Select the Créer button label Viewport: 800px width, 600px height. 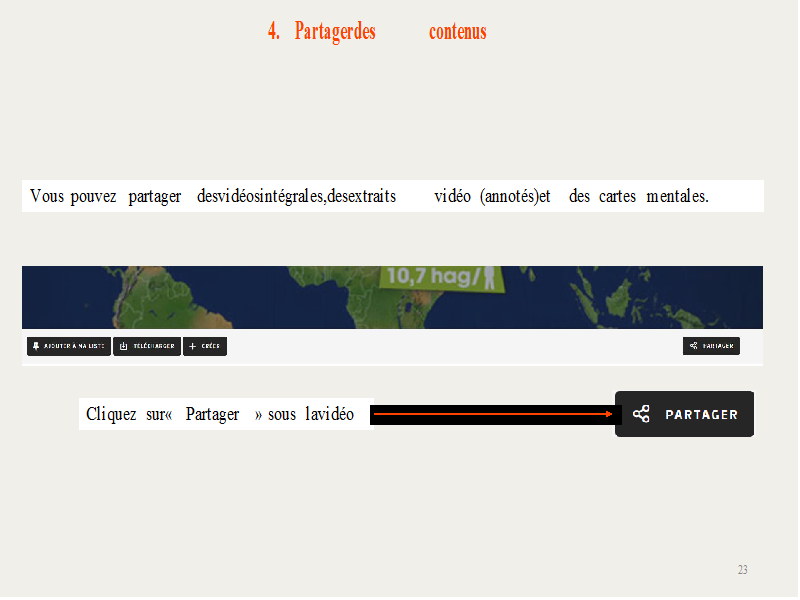[x=211, y=347]
